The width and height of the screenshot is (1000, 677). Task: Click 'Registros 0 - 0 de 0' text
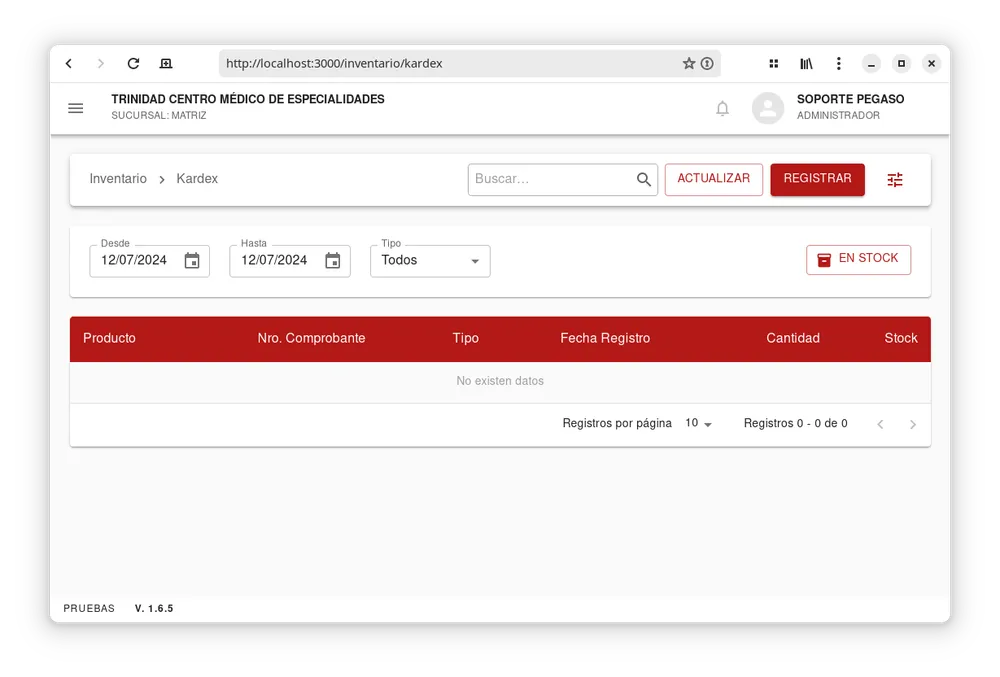click(795, 423)
